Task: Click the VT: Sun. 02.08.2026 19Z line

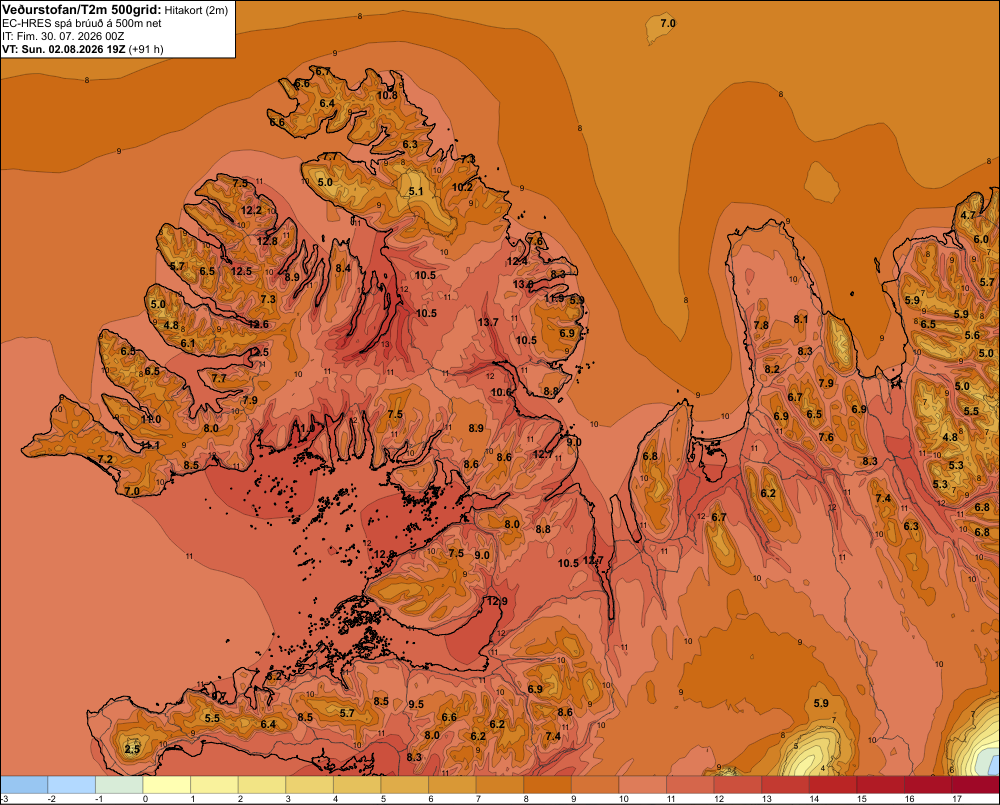Action: [82, 49]
